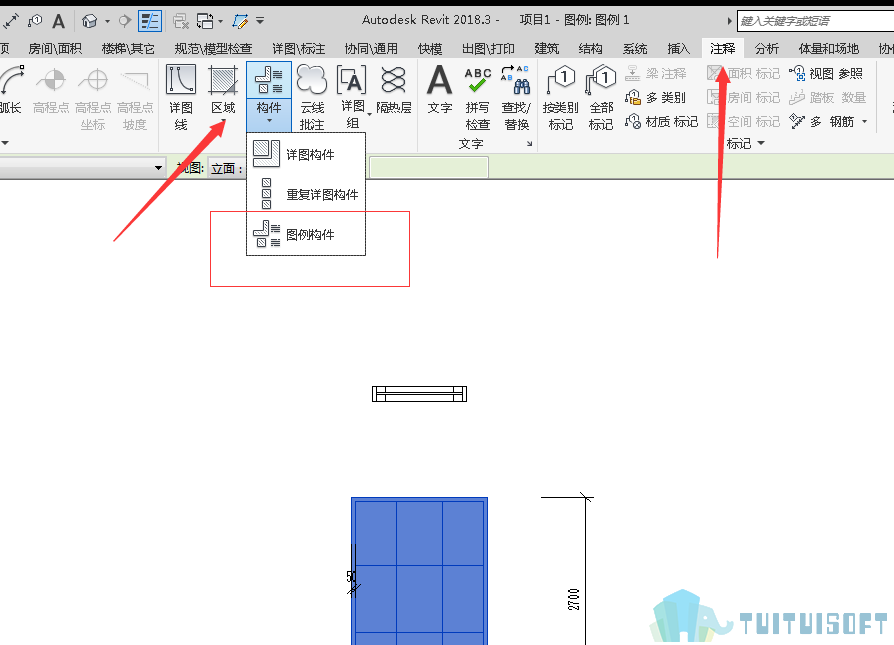894x645 pixels.
Task: Click the text A icon in quick access toolbar
Action: pyautogui.click(x=58, y=22)
